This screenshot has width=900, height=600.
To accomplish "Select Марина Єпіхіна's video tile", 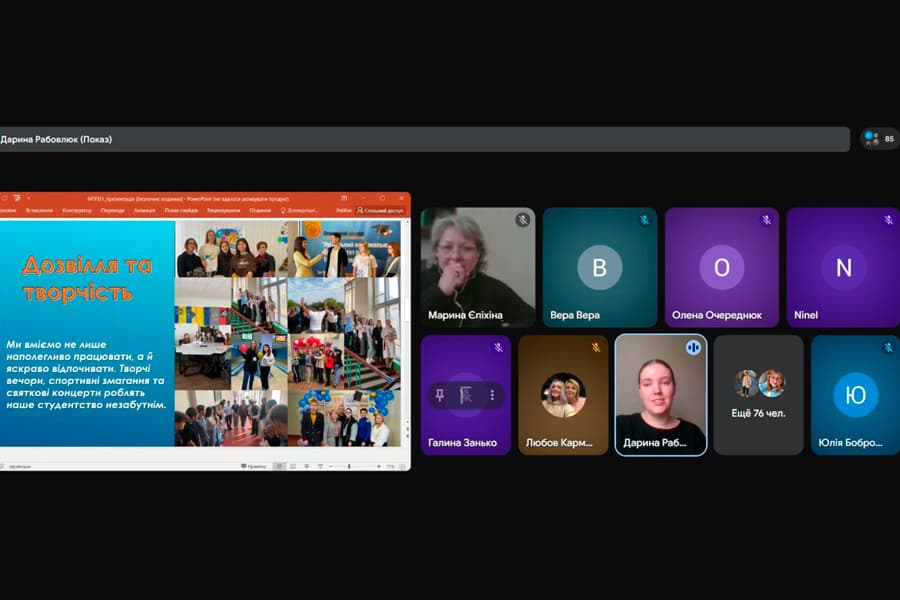I will tap(478, 268).
